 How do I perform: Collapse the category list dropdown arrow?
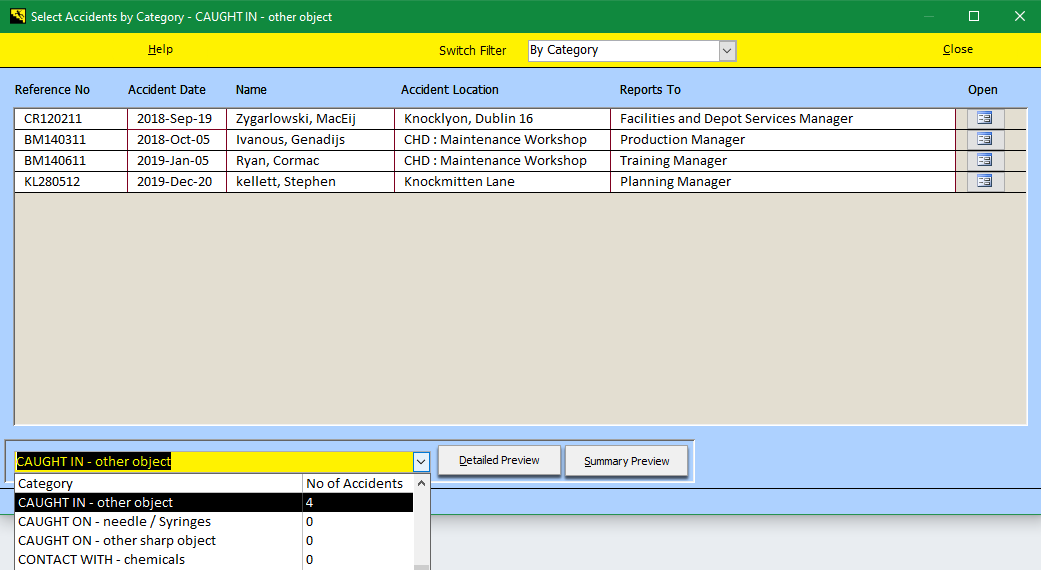coord(421,462)
